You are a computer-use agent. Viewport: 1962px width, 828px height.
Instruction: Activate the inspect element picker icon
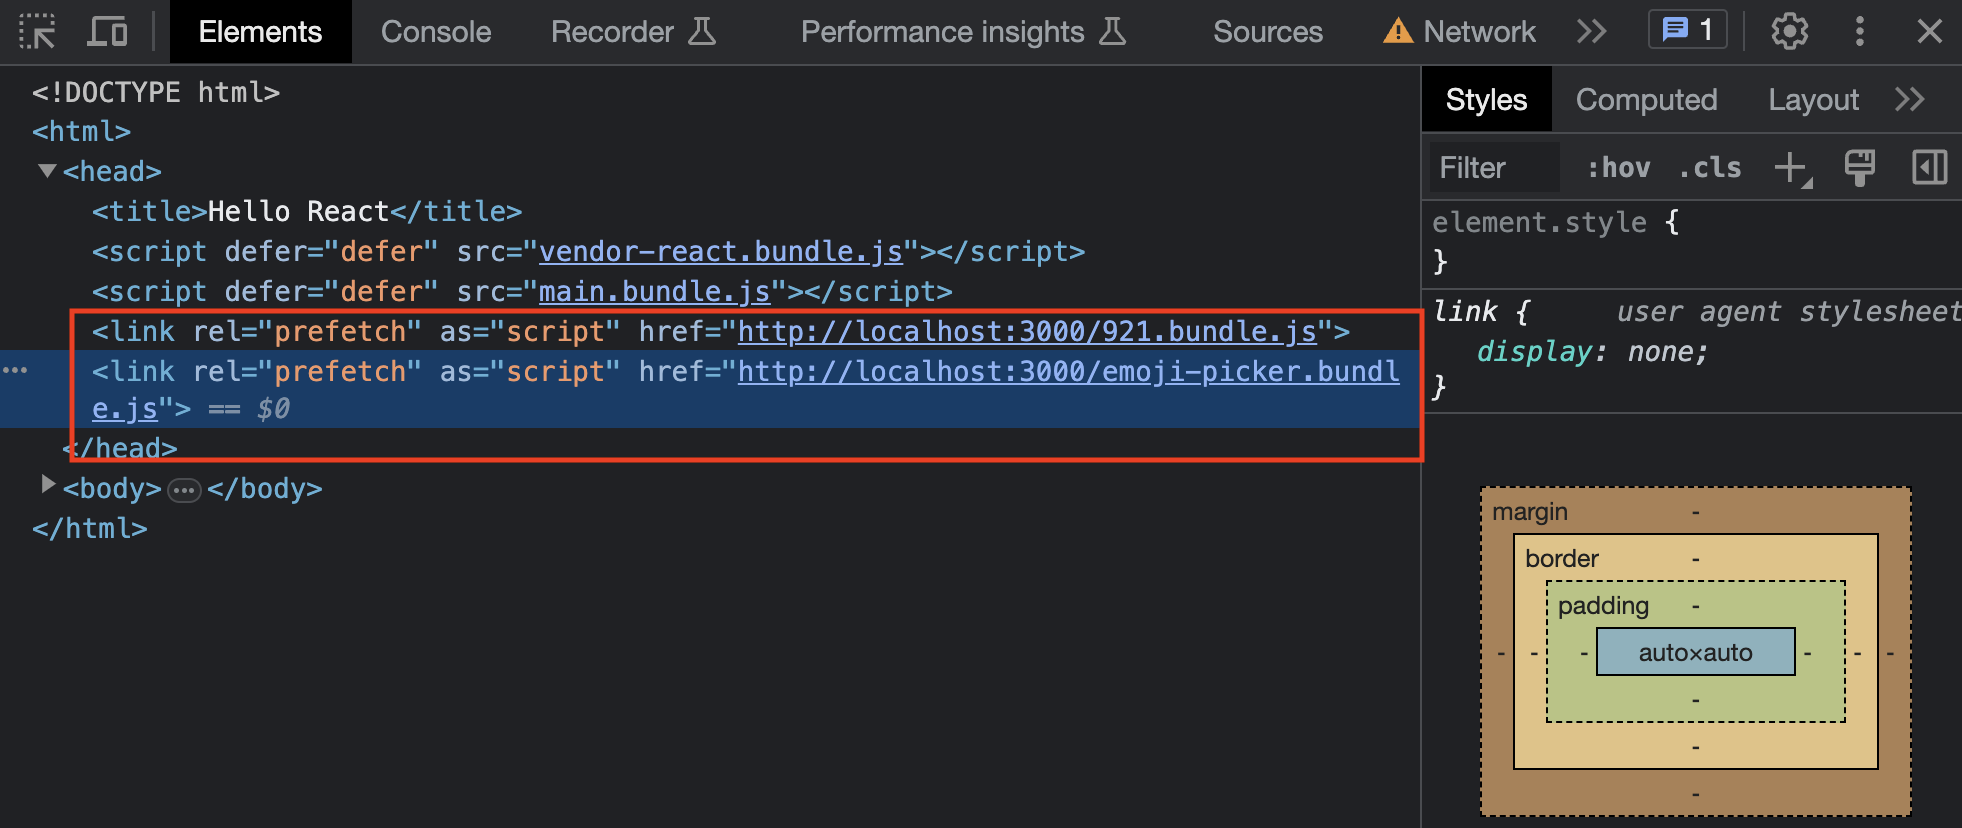(x=37, y=31)
